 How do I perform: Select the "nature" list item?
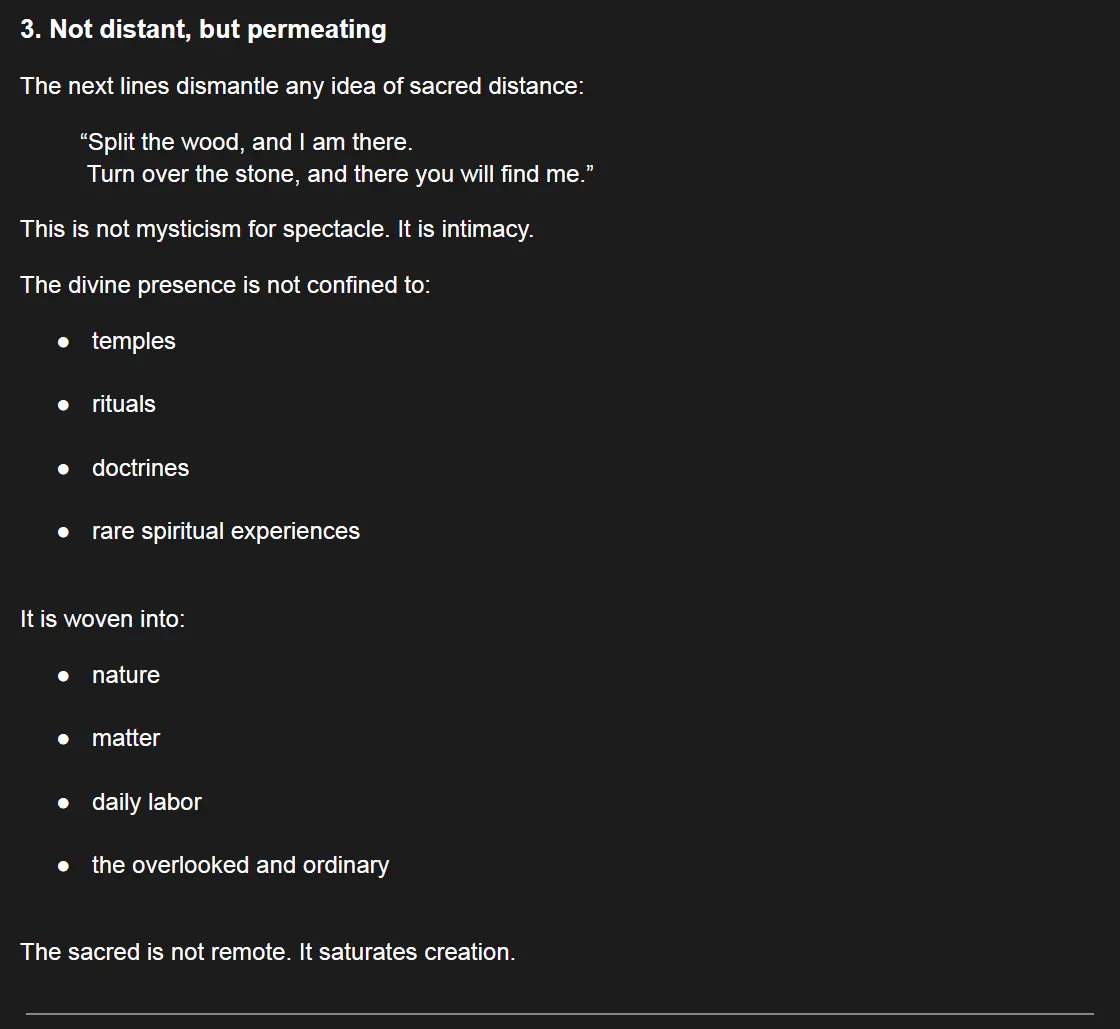point(126,675)
